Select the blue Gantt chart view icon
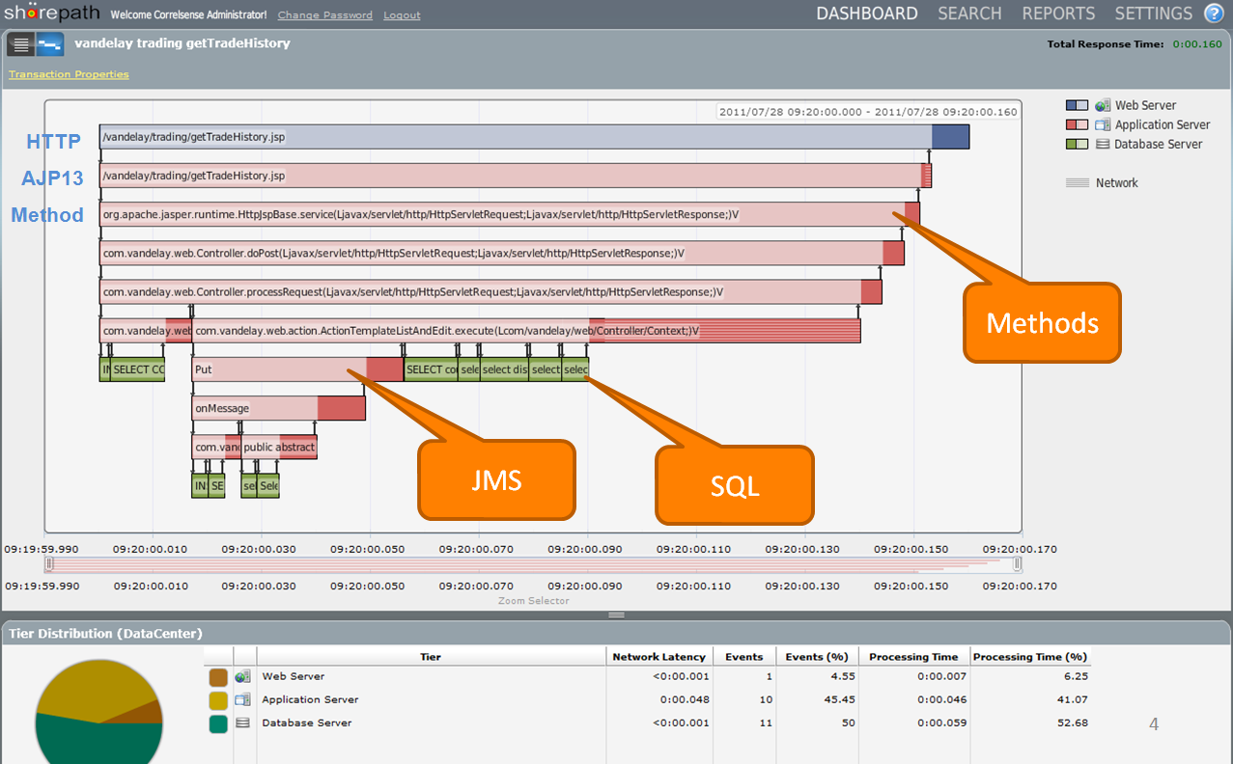This screenshot has width=1233, height=764. pos(50,44)
